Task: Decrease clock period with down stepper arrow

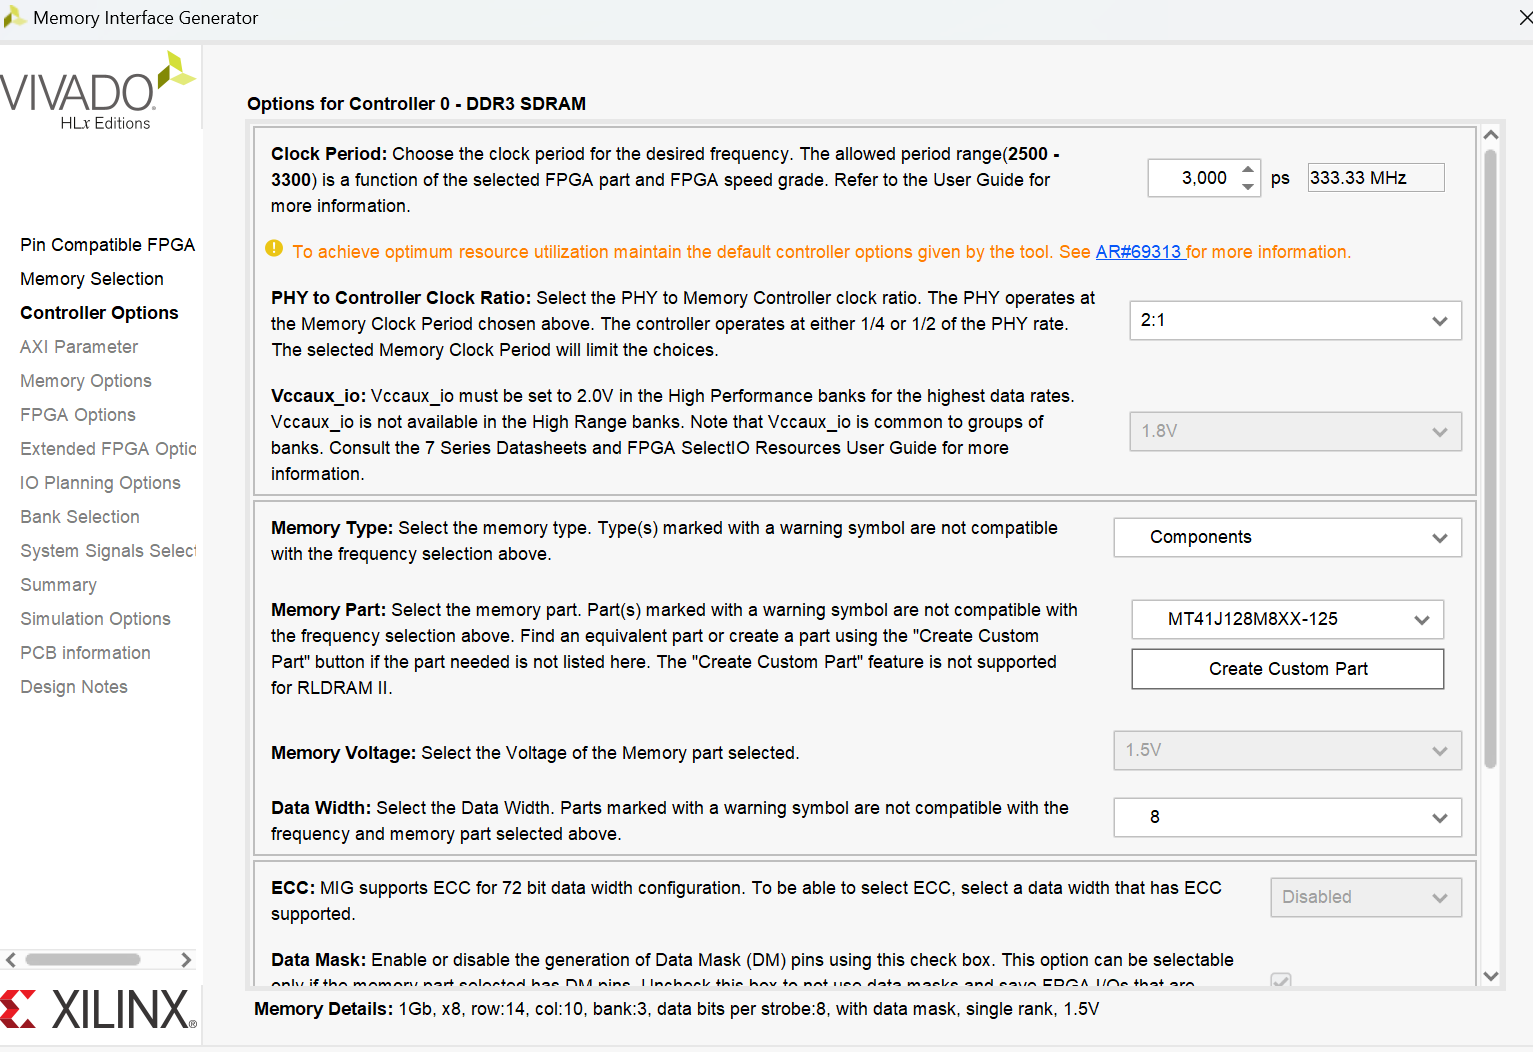Action: click(1248, 186)
